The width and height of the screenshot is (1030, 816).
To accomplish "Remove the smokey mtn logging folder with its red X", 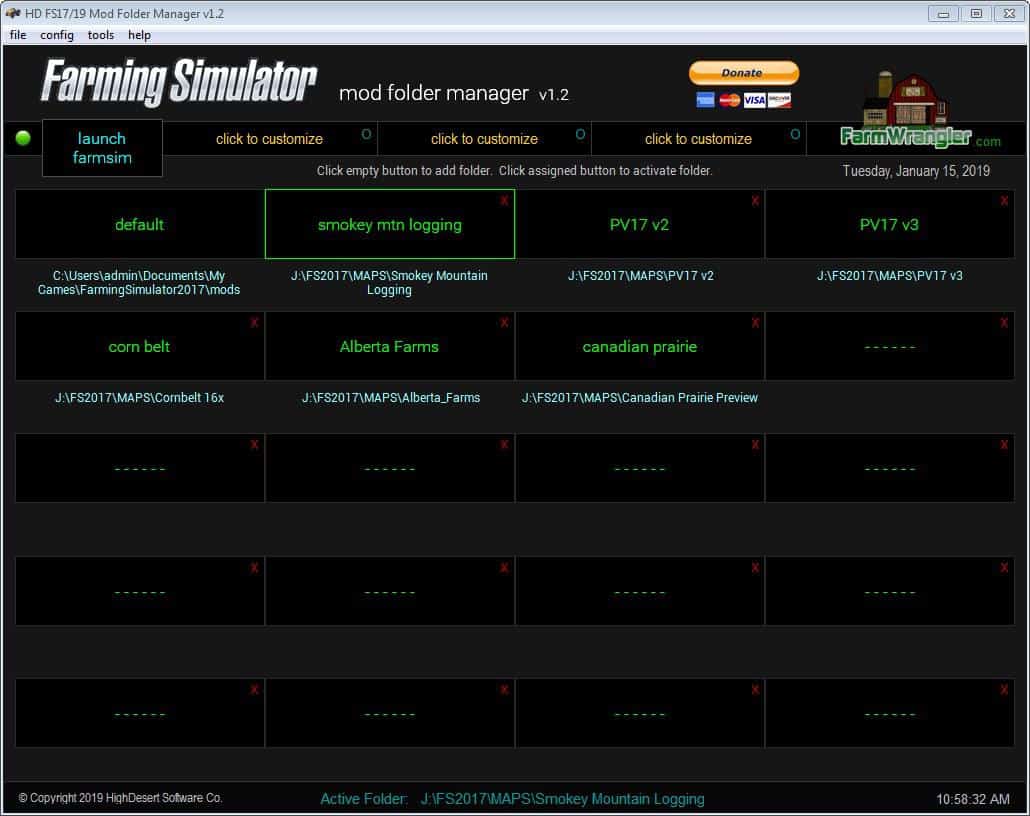I will tap(504, 201).
